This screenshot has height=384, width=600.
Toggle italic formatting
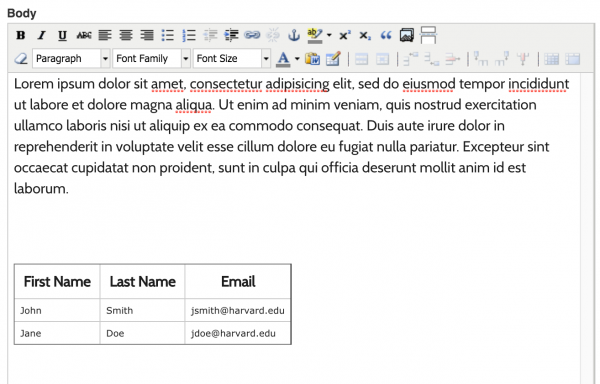pyautogui.click(x=41, y=35)
